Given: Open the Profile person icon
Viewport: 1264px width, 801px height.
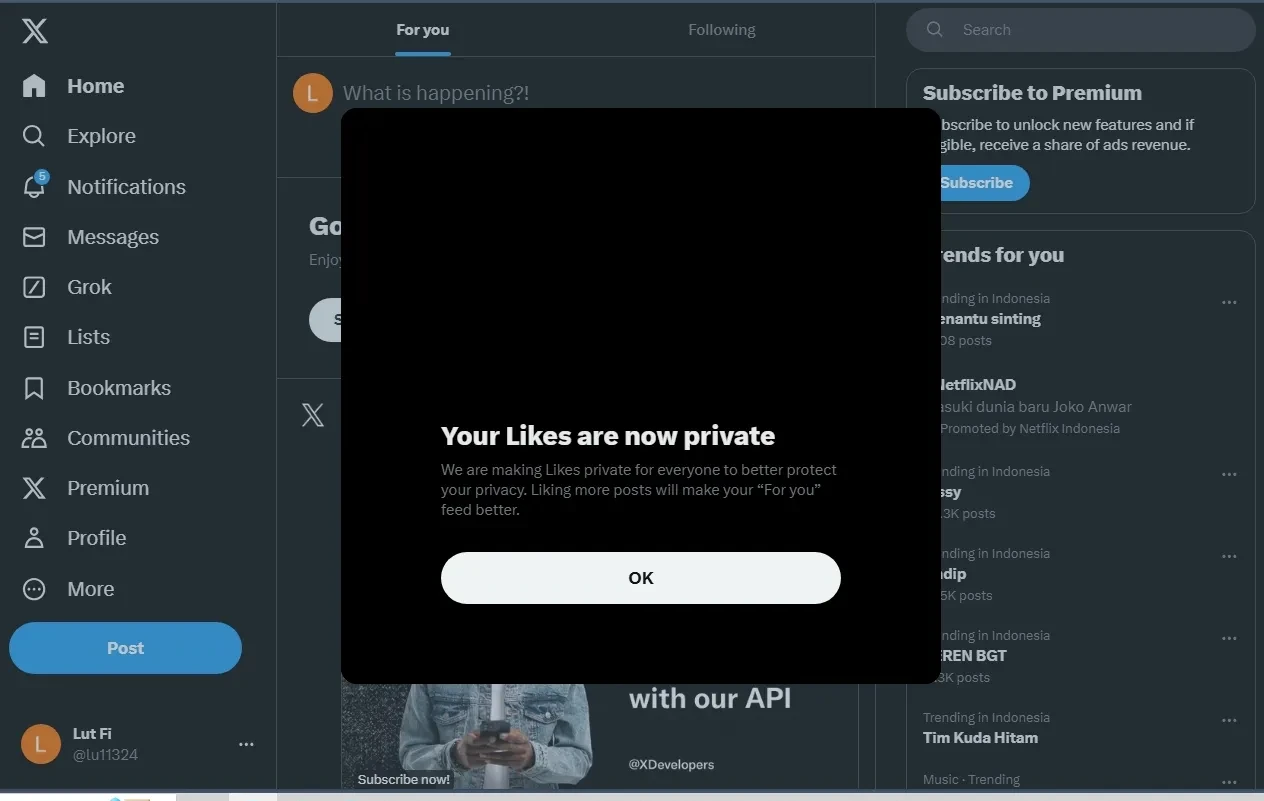Looking at the screenshot, I should click(34, 538).
